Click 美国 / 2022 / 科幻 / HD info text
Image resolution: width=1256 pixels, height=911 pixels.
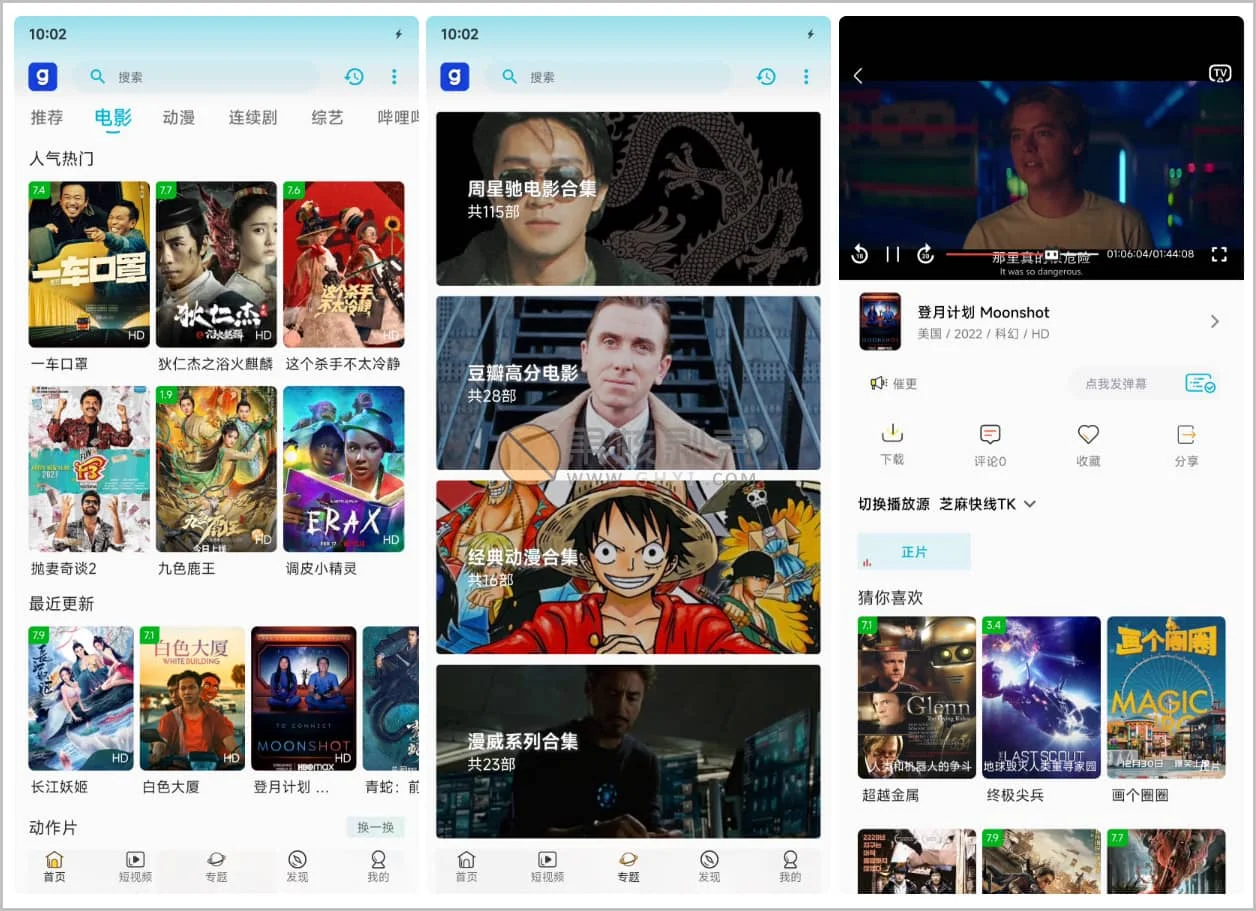click(983, 334)
